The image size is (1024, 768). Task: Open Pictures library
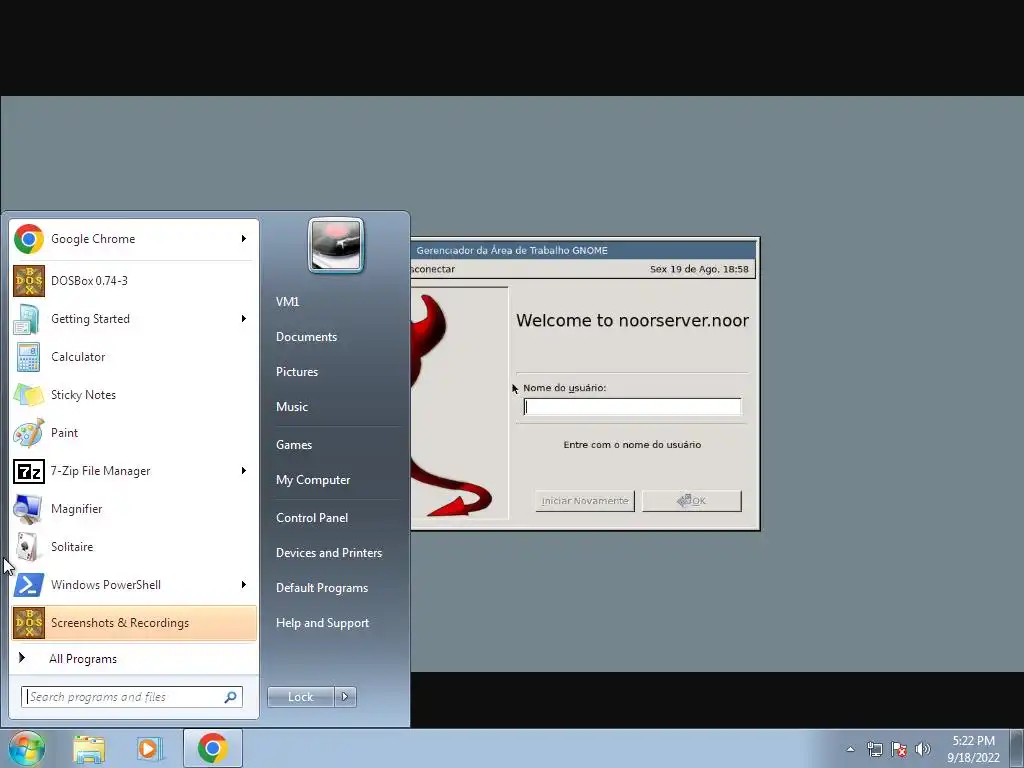[296, 372]
